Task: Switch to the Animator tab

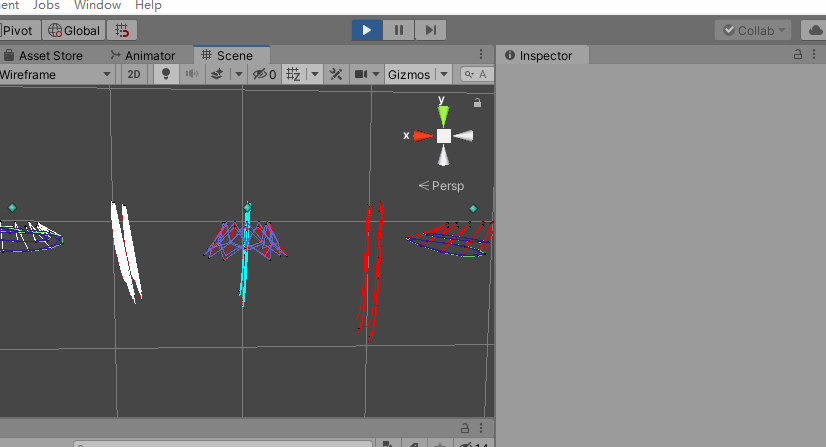Action: pos(143,56)
